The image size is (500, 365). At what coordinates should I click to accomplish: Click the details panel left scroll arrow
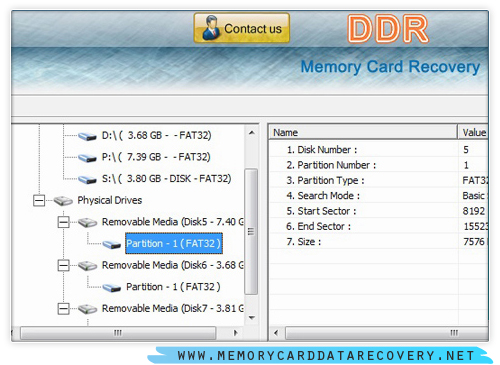pos(276,333)
